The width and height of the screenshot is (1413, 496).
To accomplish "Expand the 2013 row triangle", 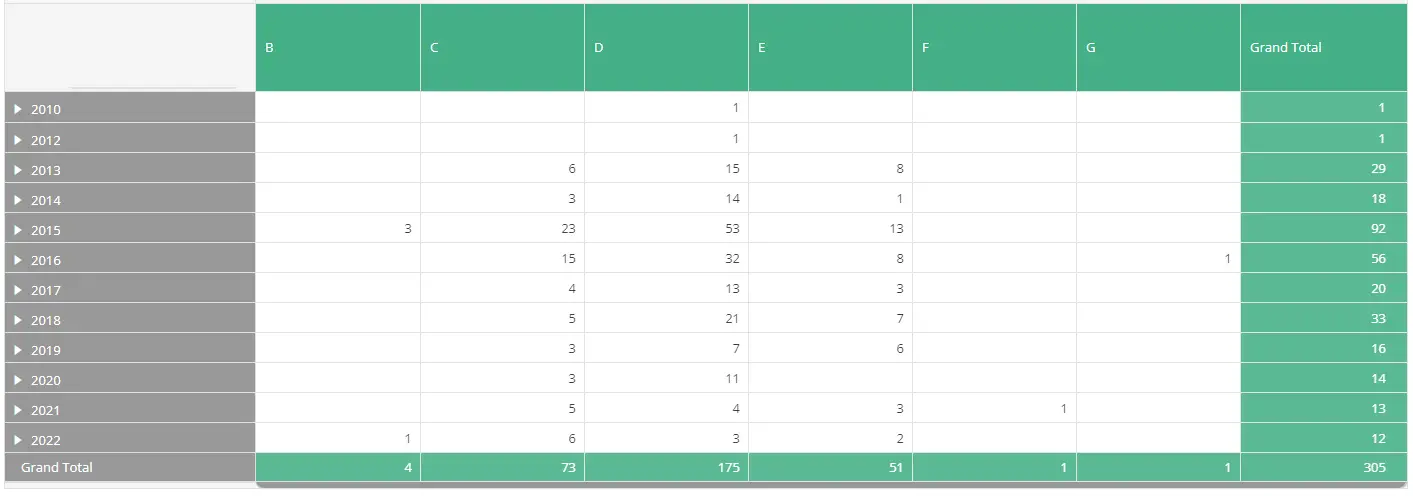I will pyautogui.click(x=18, y=169).
